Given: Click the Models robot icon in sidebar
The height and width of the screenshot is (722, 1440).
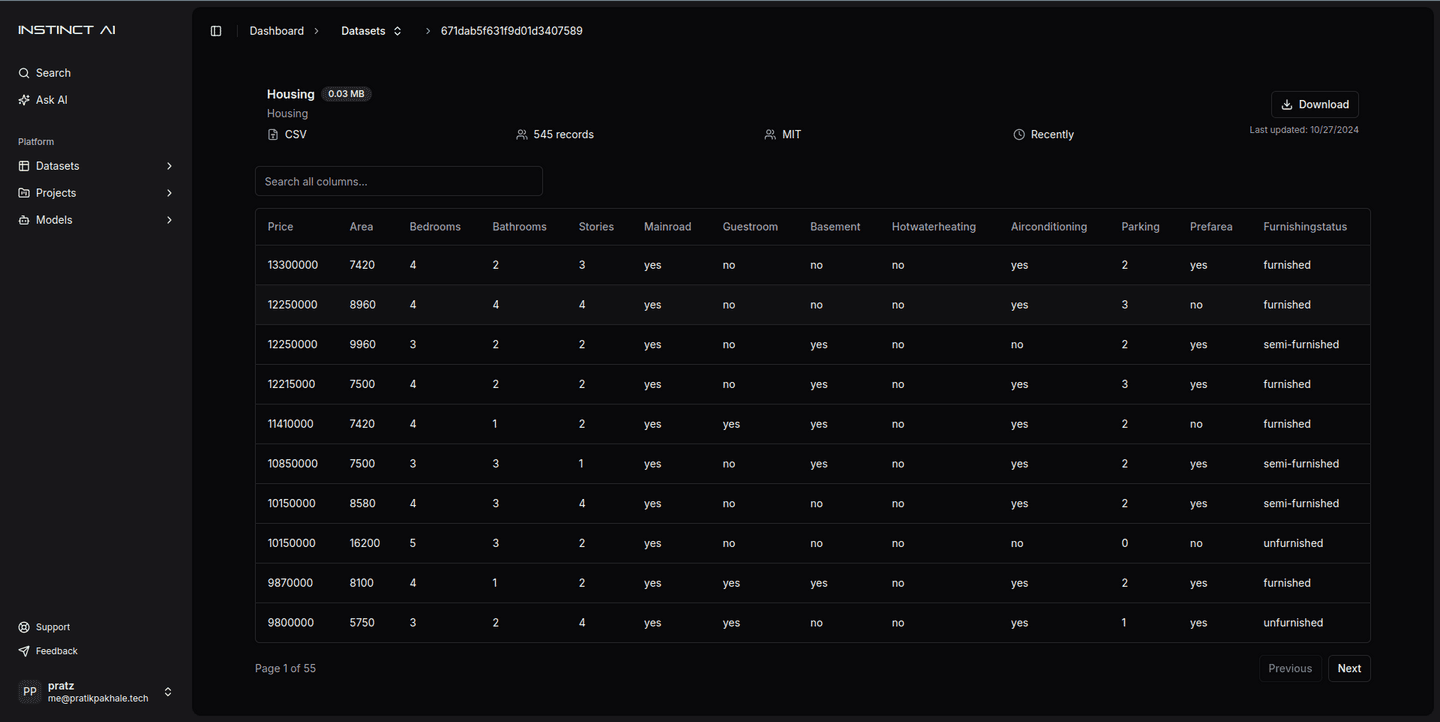Looking at the screenshot, I should coord(24,220).
